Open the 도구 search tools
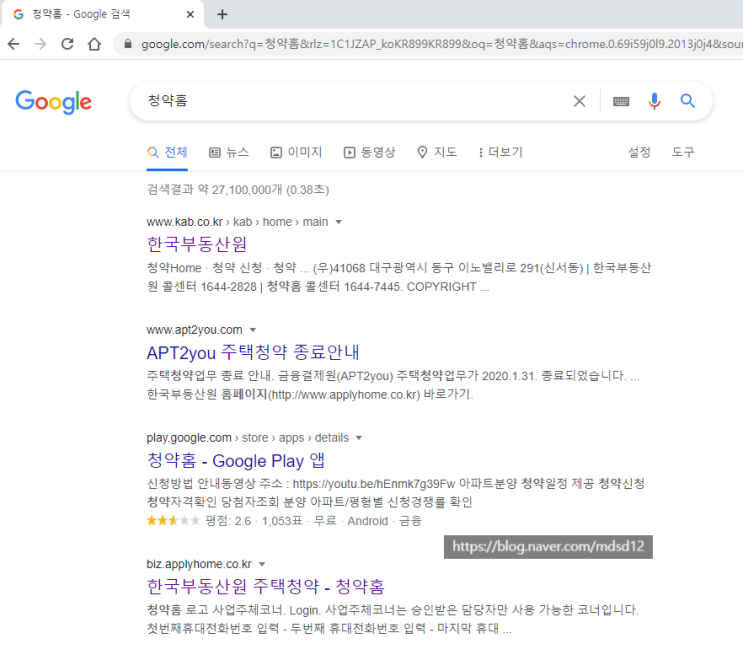The width and height of the screenshot is (743, 660). [x=683, y=152]
